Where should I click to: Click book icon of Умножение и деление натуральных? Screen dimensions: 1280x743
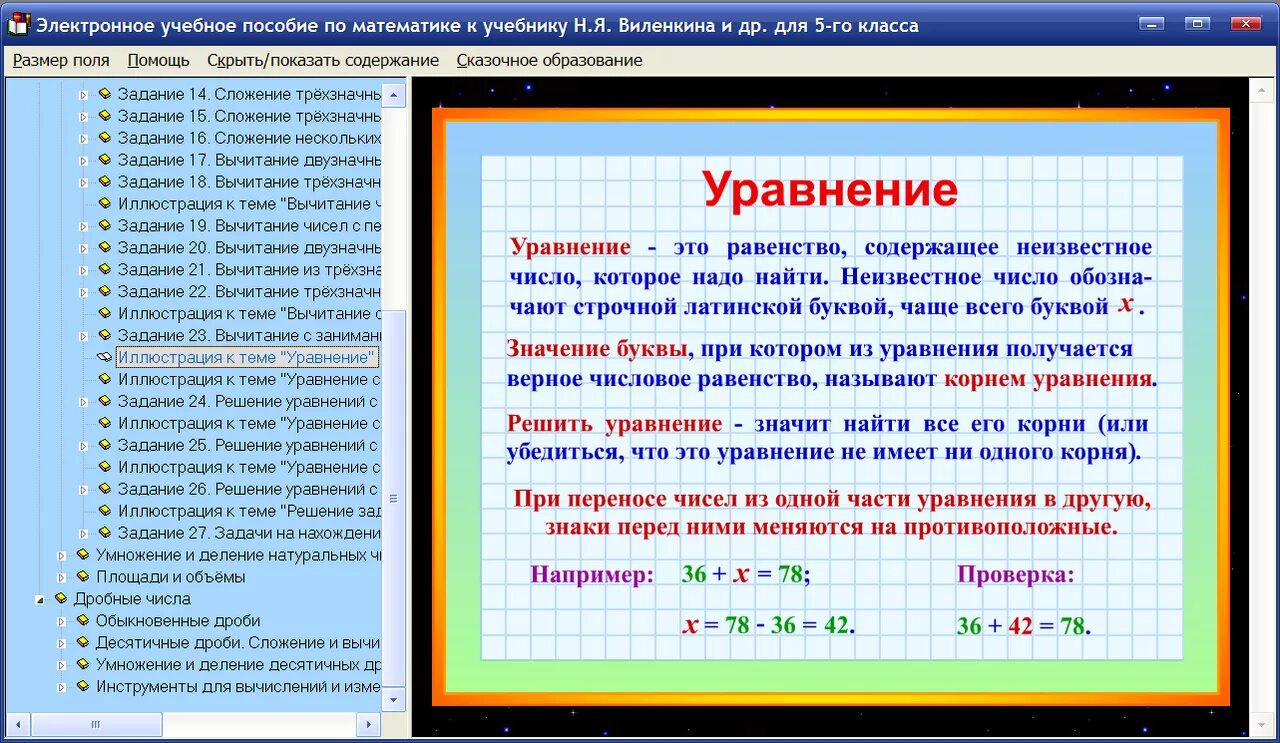tap(82, 555)
